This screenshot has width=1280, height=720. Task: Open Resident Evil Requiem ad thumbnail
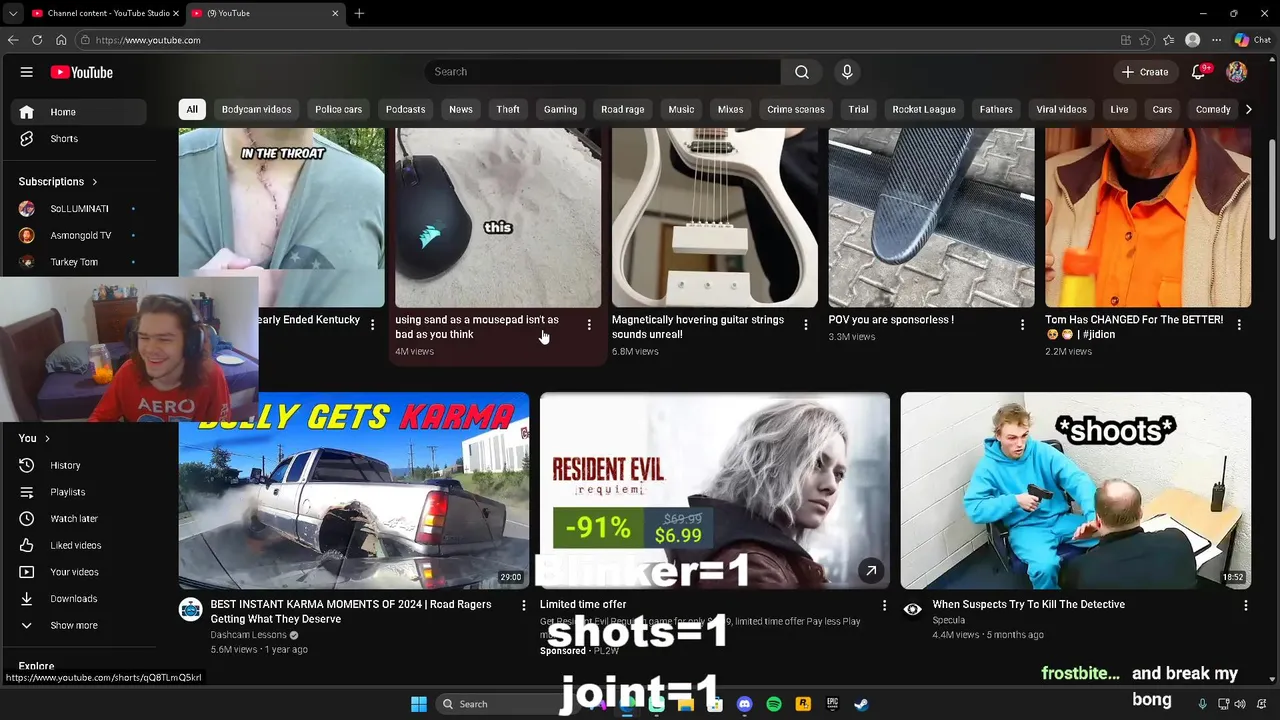tap(715, 490)
